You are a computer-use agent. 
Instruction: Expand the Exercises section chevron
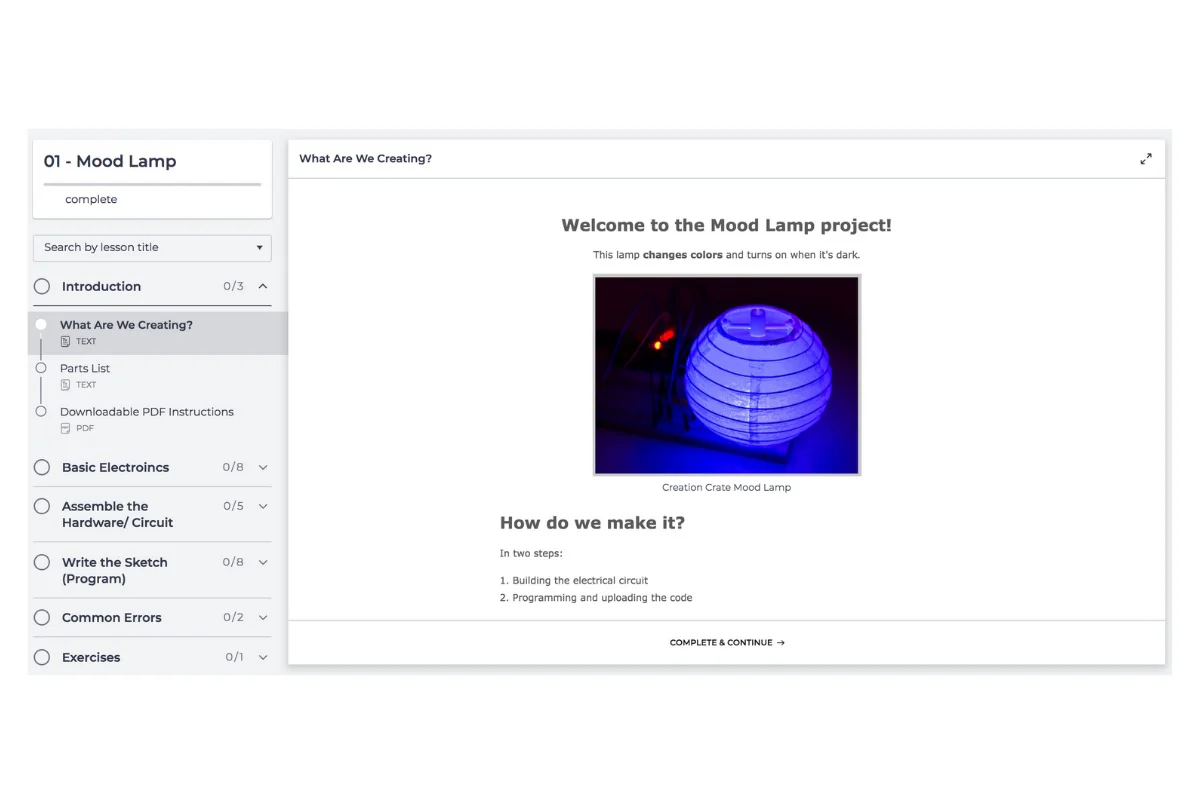click(x=263, y=657)
